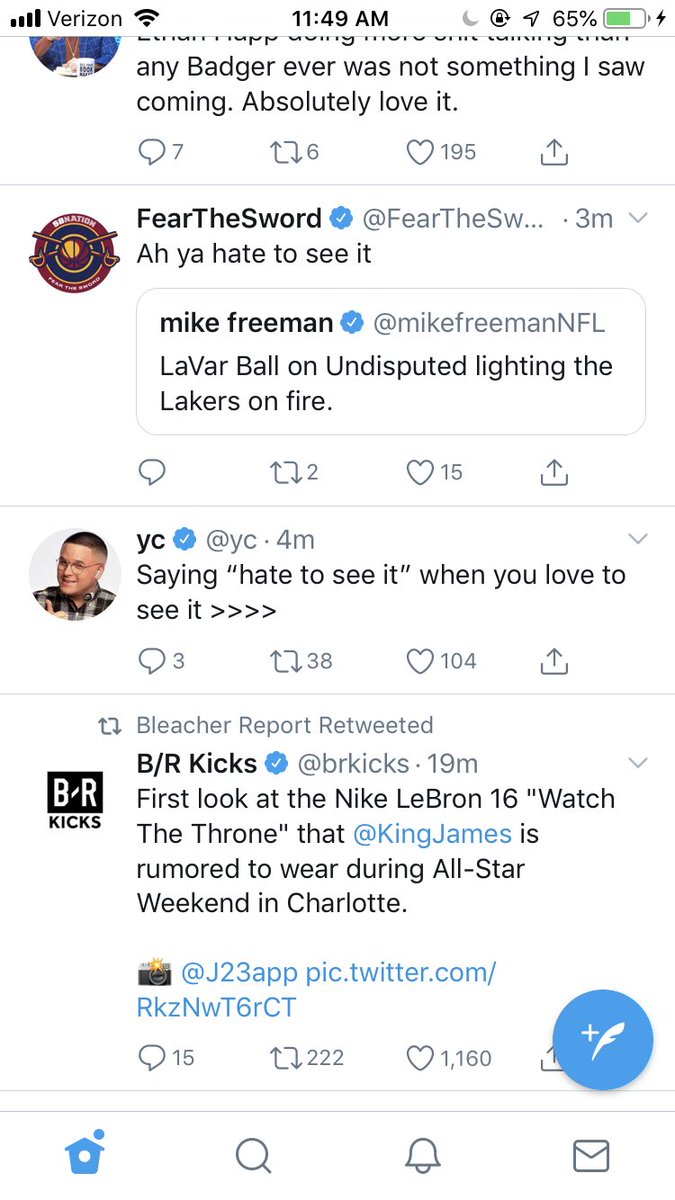
Task: View the B/R Kicks profile picture
Action: (x=75, y=798)
